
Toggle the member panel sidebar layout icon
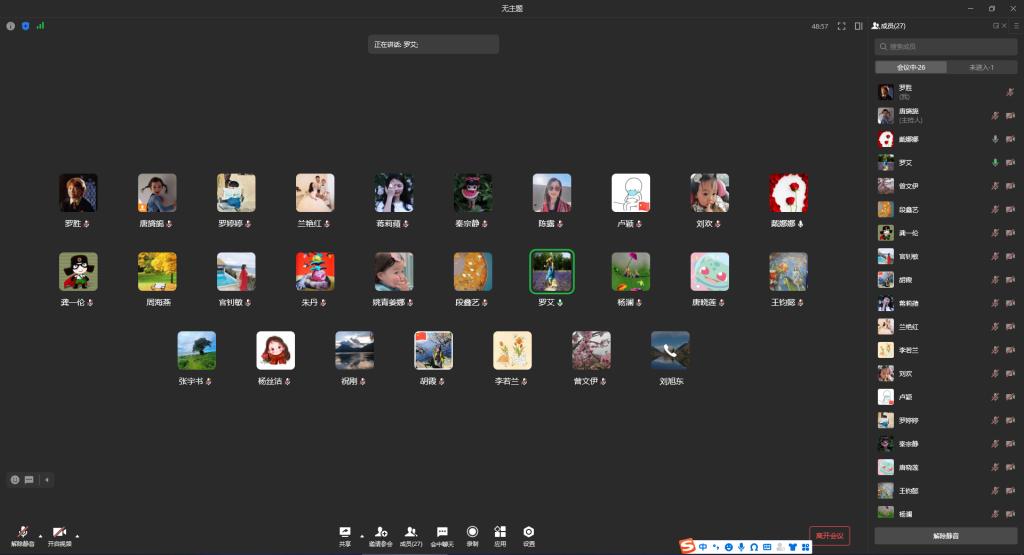[858, 26]
